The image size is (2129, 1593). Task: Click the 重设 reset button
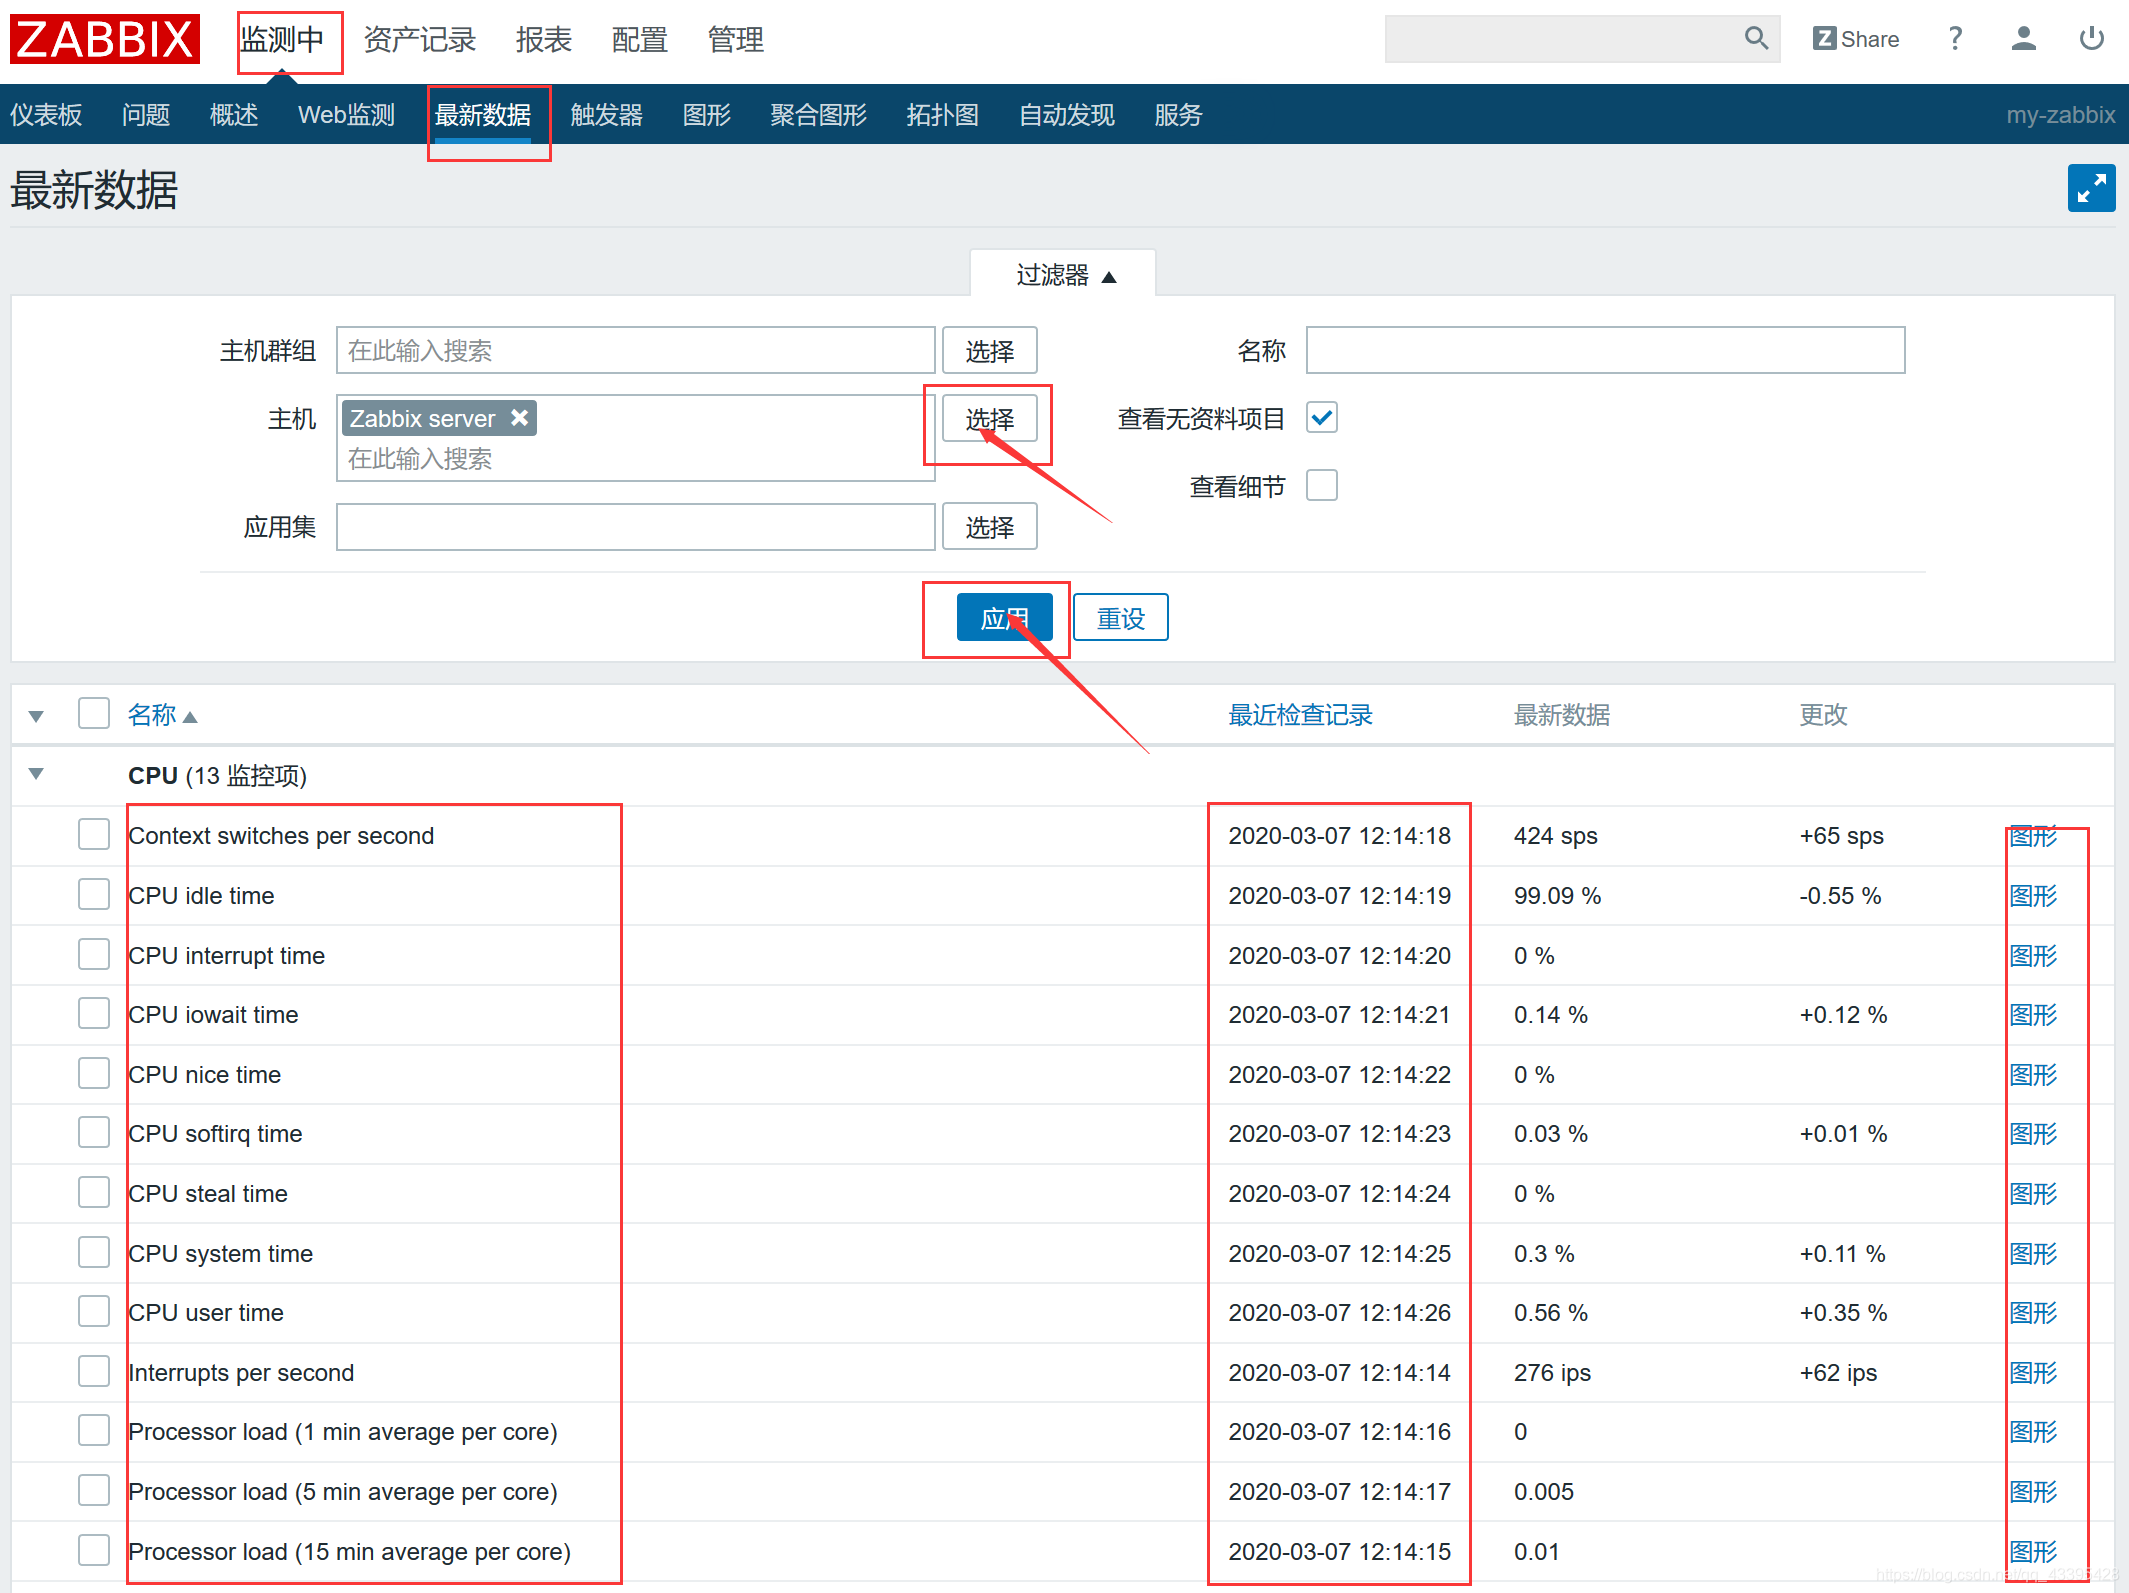click(x=1121, y=618)
